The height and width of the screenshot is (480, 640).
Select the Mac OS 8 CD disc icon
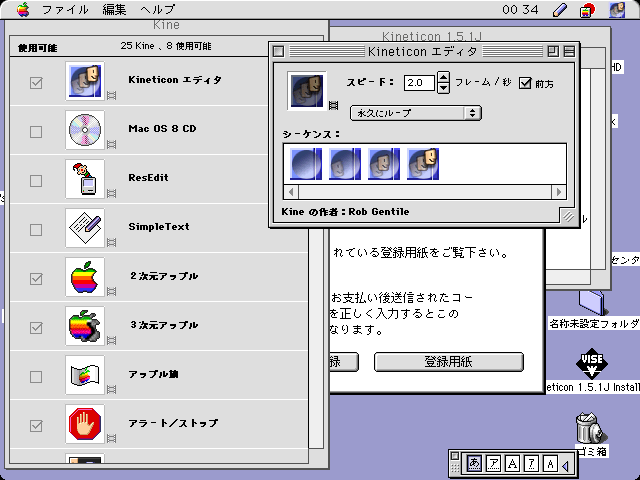point(85,130)
